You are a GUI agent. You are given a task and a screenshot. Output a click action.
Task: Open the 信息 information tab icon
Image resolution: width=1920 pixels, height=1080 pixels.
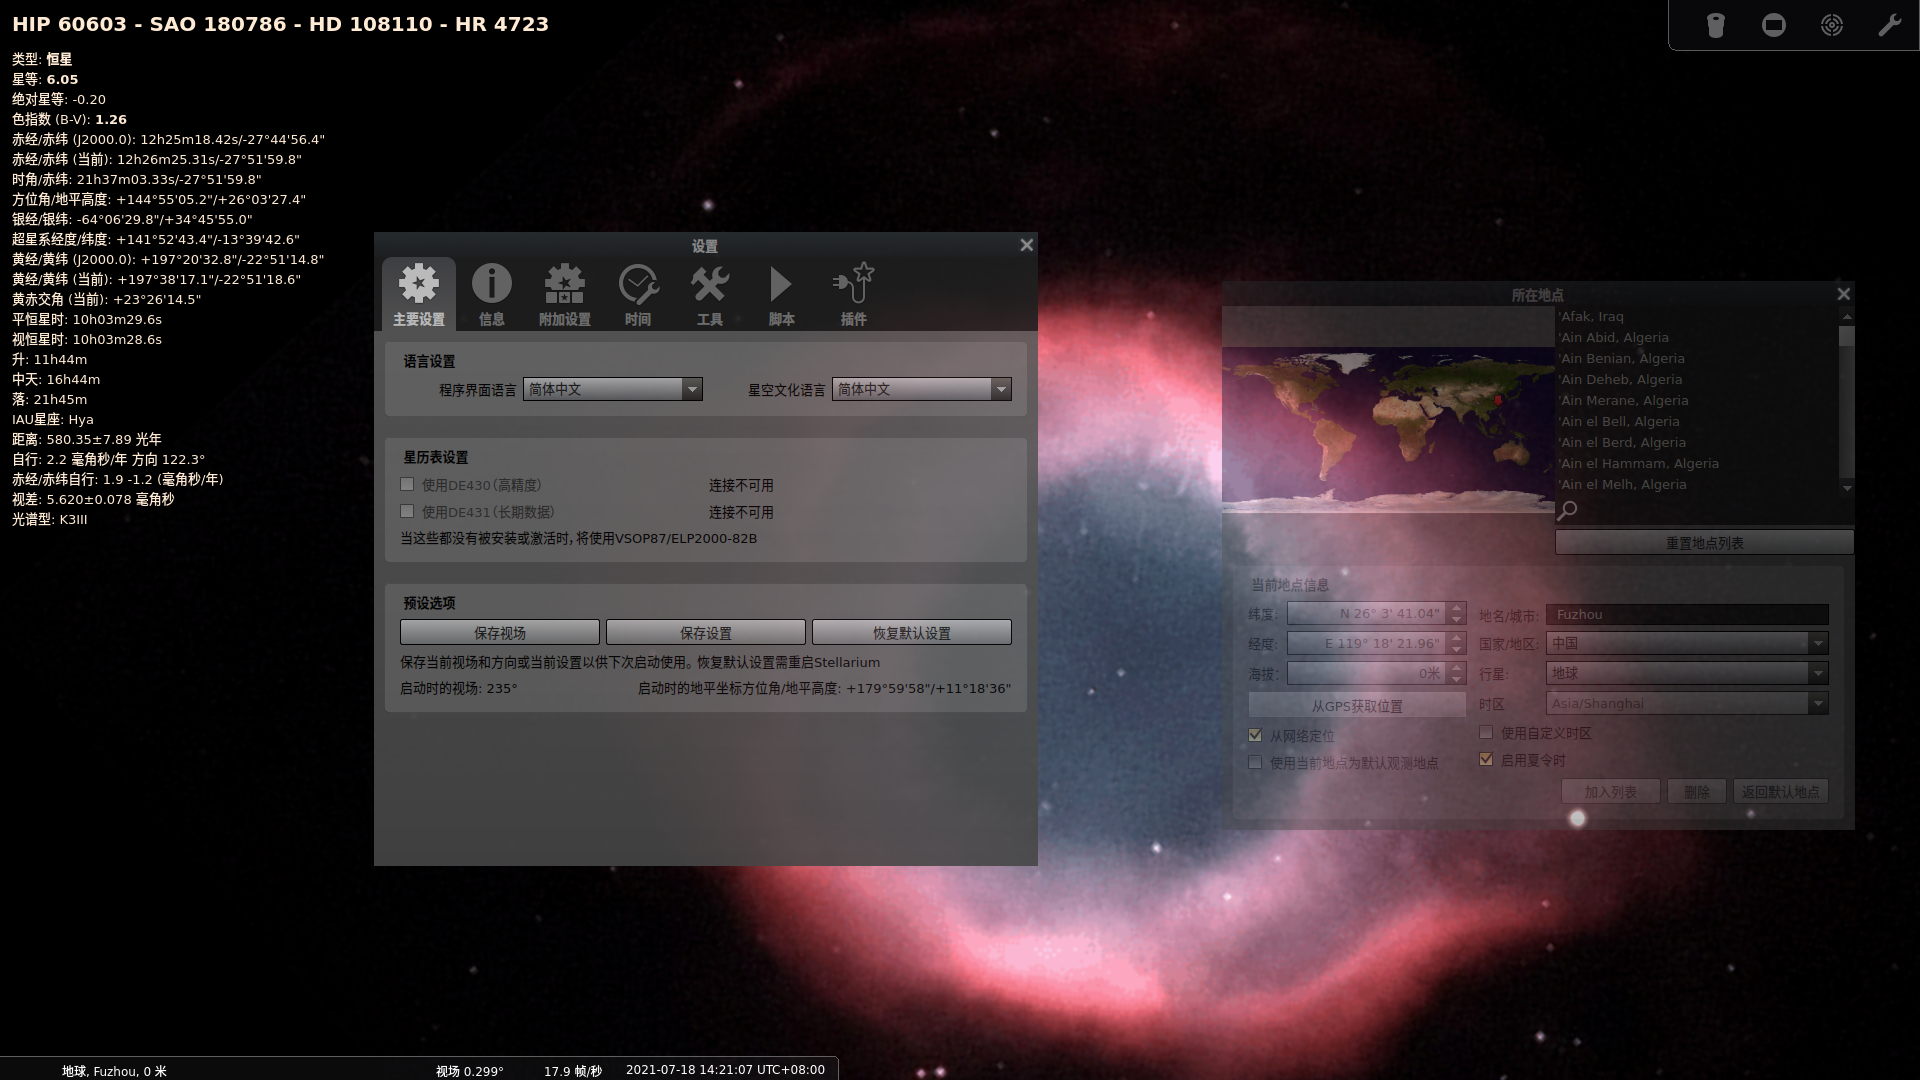pos(491,294)
